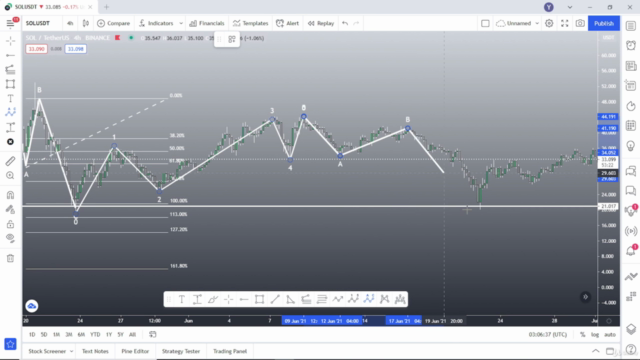Viewport: 640px width, 360px height.
Task: Pick the text T tool in floating toolbar
Action: coord(182,299)
